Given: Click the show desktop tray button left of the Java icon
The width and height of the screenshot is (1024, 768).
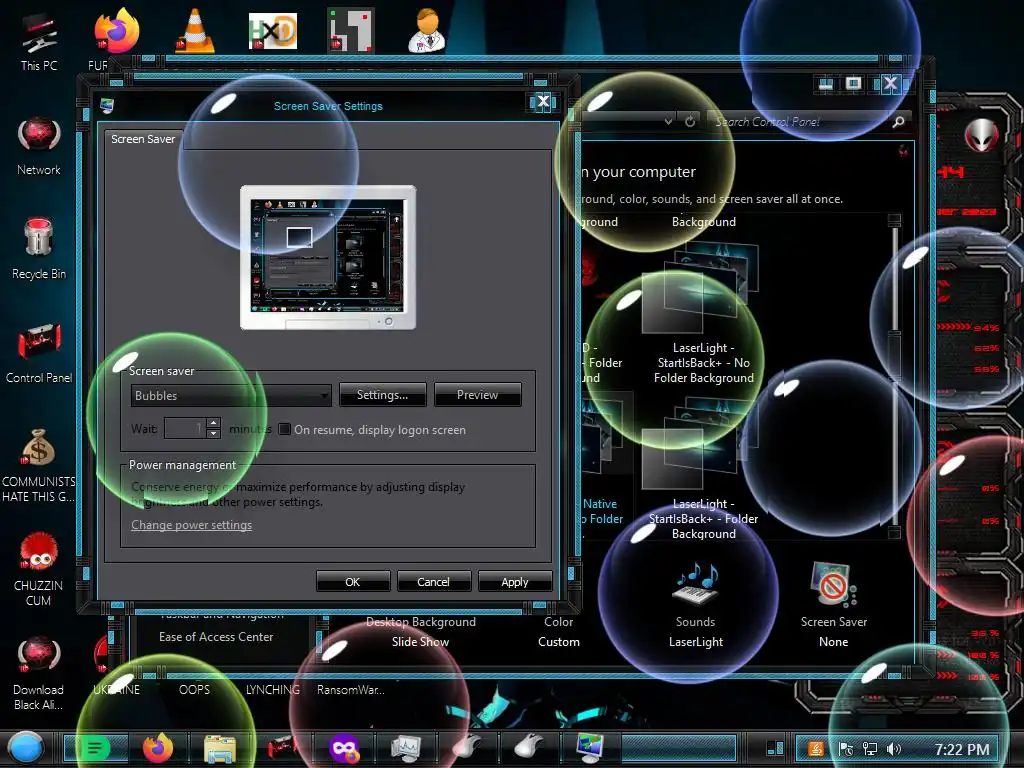Looking at the screenshot, I should point(775,748).
